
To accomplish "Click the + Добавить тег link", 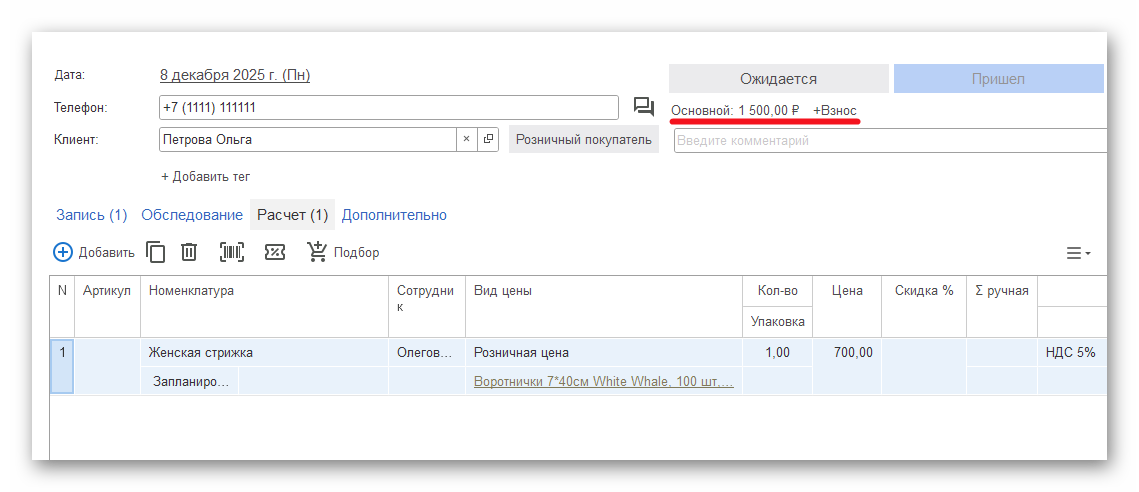I will [x=205, y=177].
